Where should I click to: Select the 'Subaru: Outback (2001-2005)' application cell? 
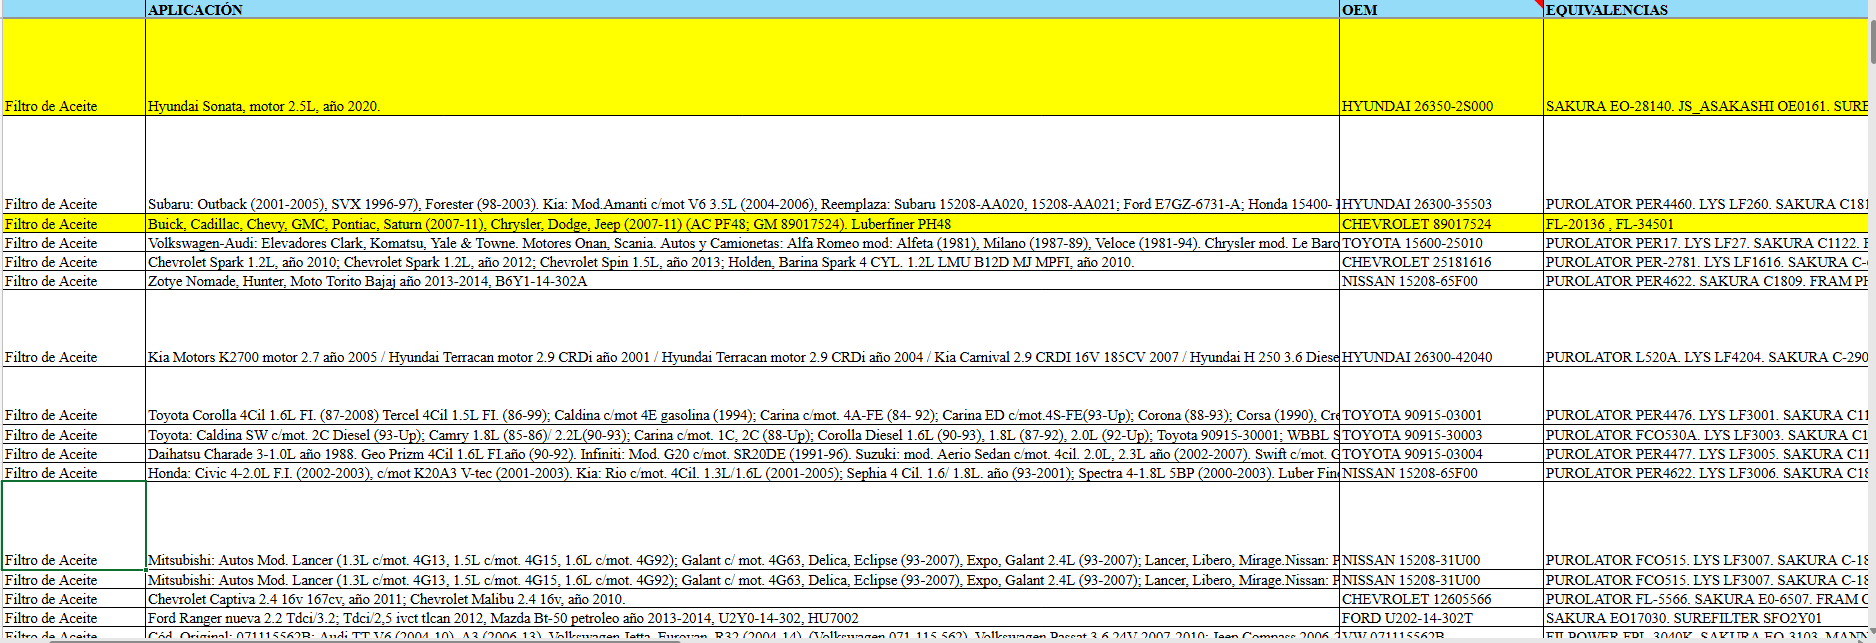(x=742, y=165)
